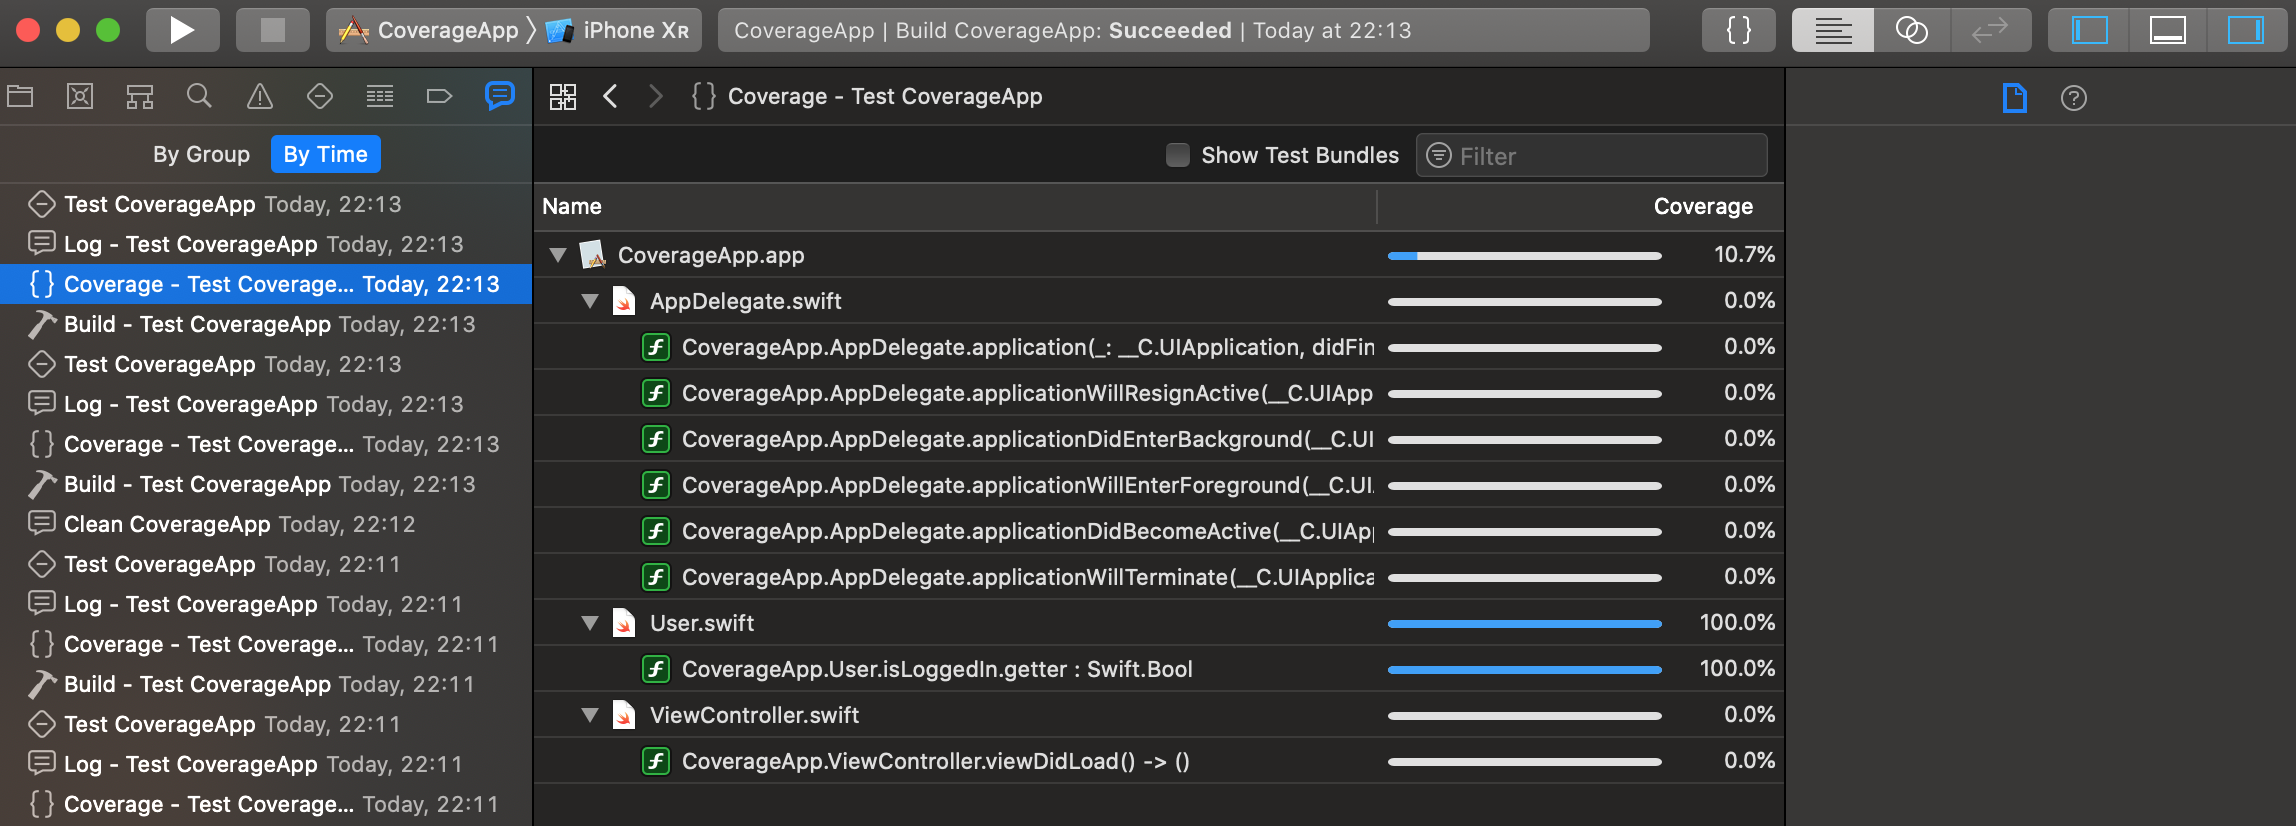Open related items grid menu in jump bar

[x=563, y=96]
